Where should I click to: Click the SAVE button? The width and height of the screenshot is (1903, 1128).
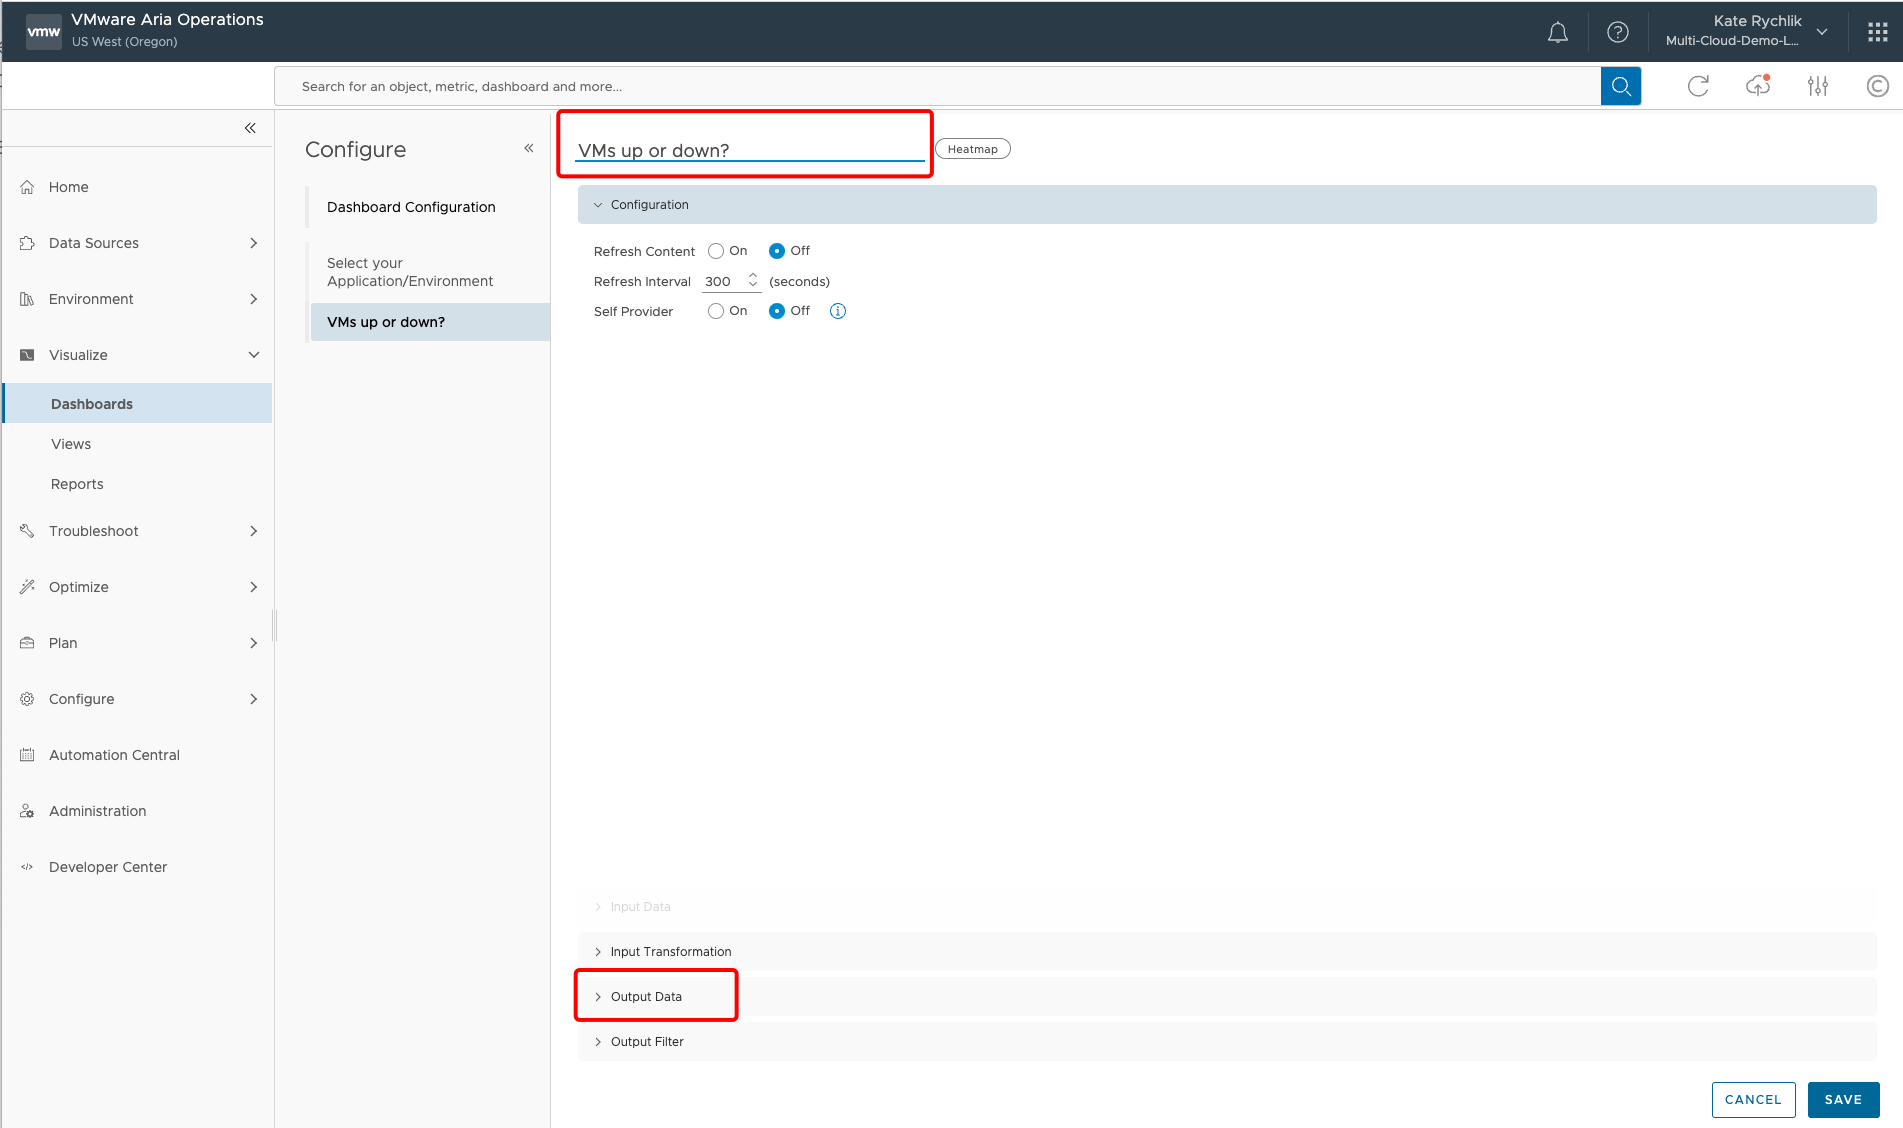[1843, 1099]
